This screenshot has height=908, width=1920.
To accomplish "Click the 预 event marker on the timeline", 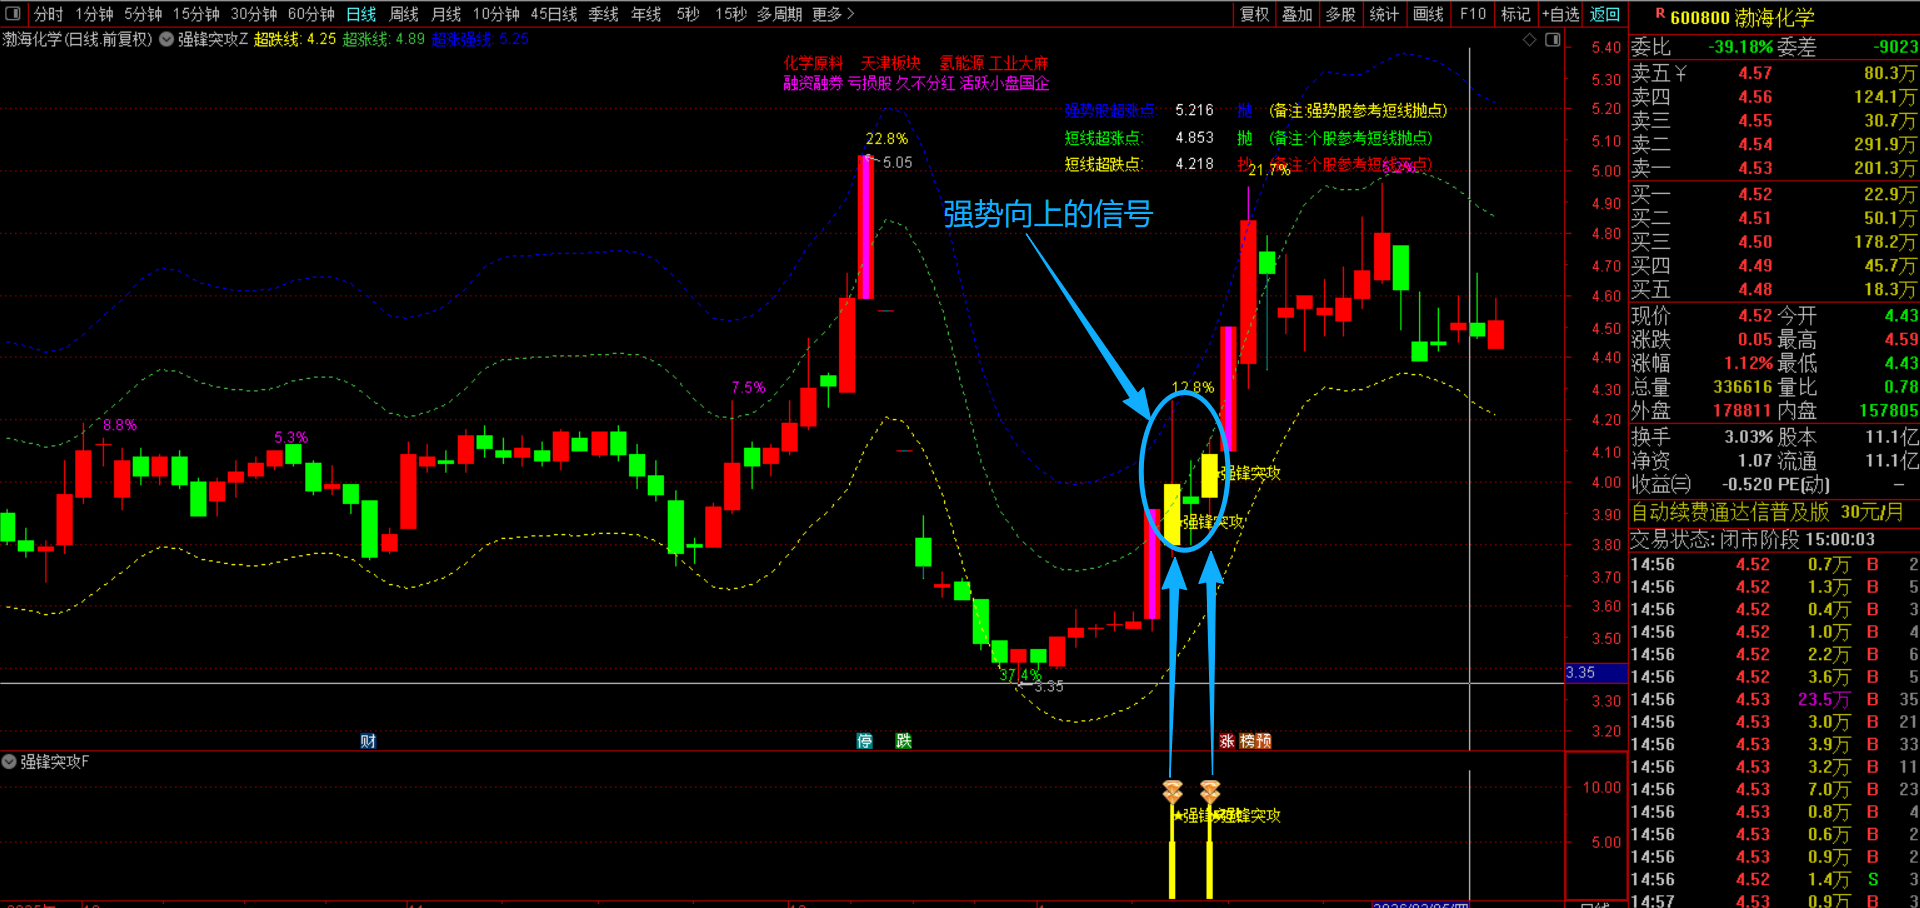I will point(1264,741).
